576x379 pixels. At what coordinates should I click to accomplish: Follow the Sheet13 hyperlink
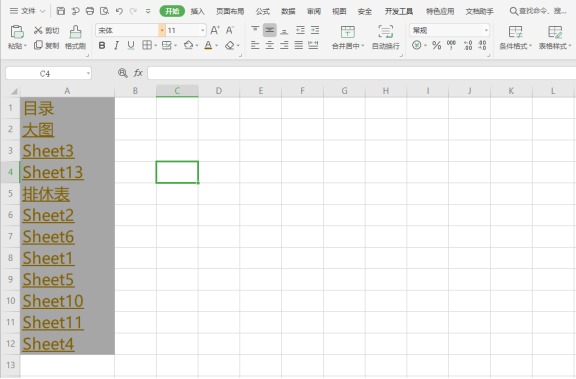53,172
